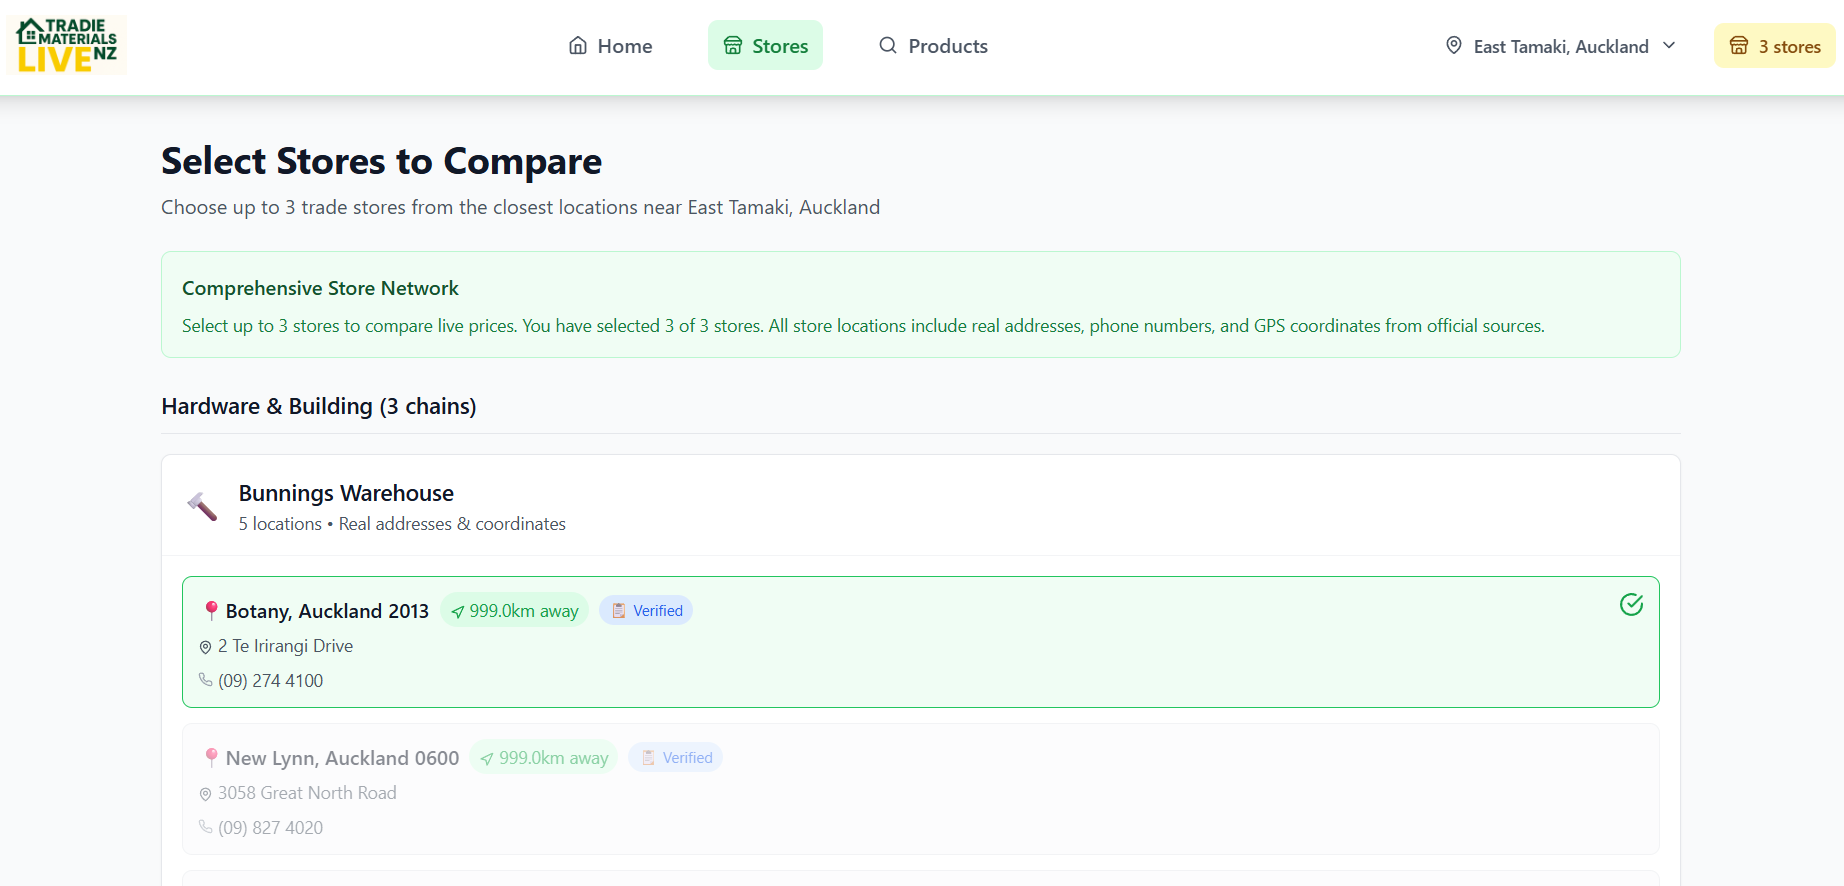Open the Stores nav tab
This screenshot has width=1844, height=886.
pos(765,46)
